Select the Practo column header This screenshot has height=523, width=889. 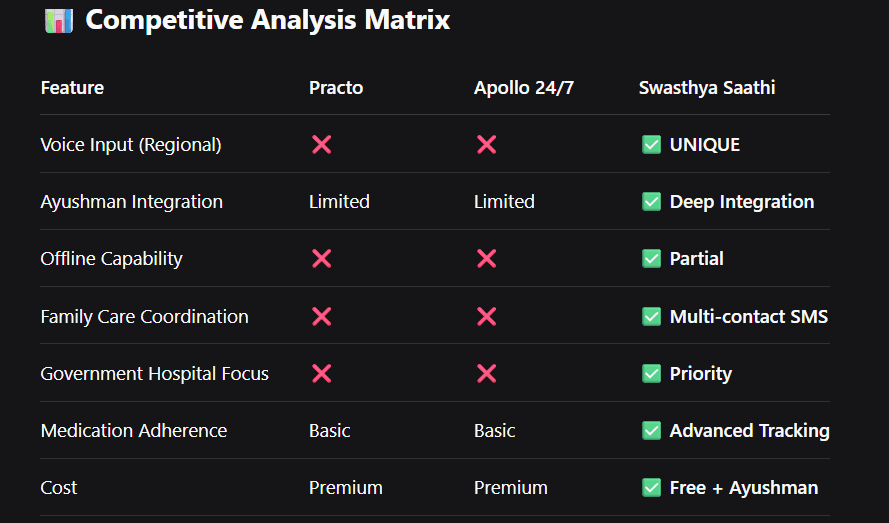tap(336, 88)
